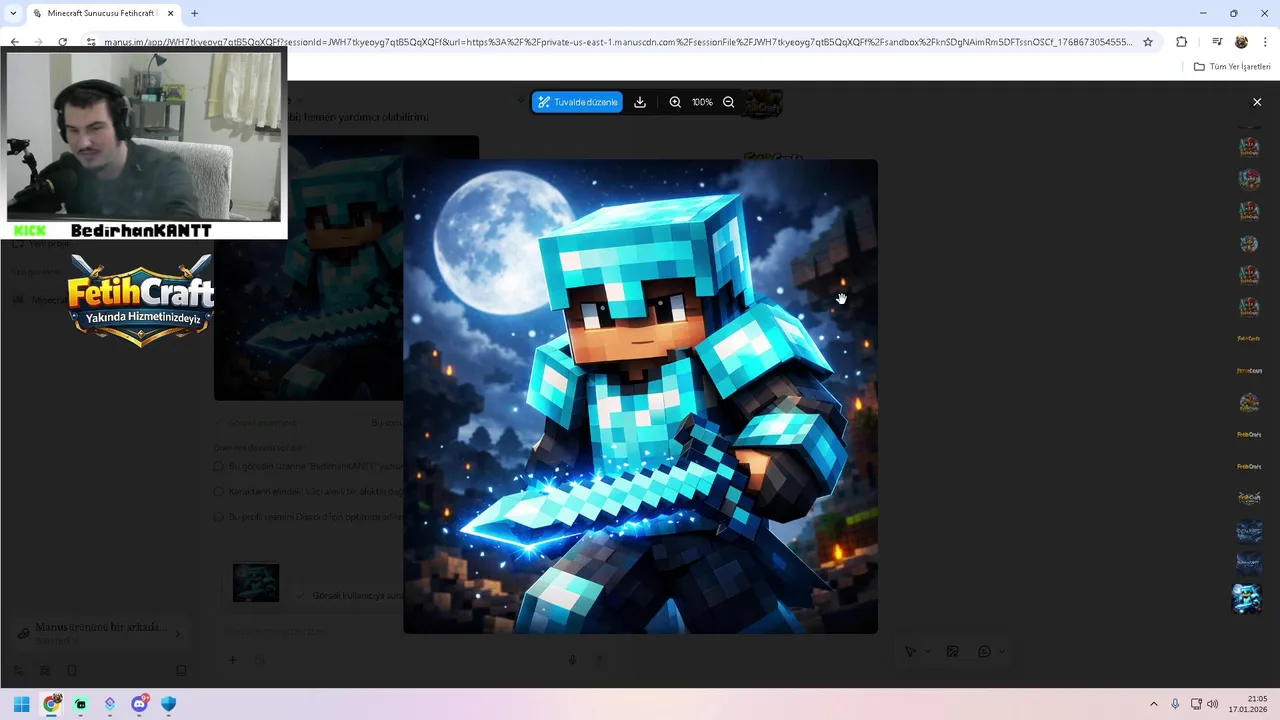Click the 100% zoom level text
The width and height of the screenshot is (1280, 720).
pyautogui.click(x=702, y=102)
